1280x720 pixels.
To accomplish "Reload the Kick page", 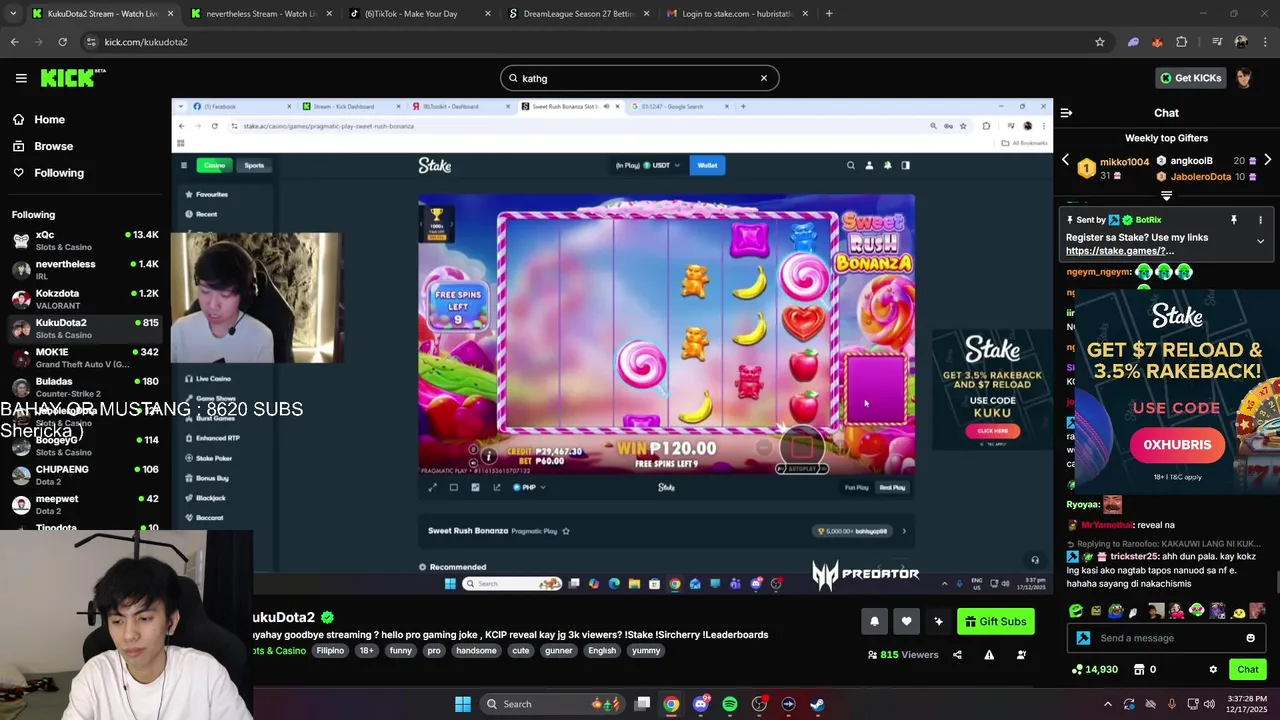I will coord(62,42).
